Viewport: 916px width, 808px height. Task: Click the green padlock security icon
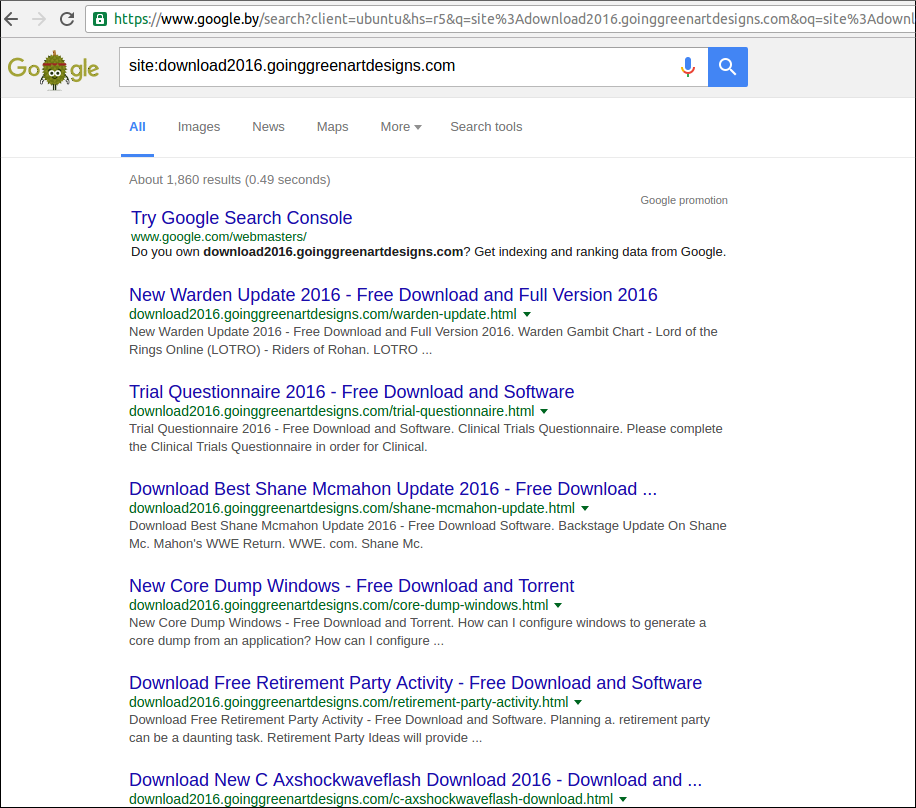100,19
